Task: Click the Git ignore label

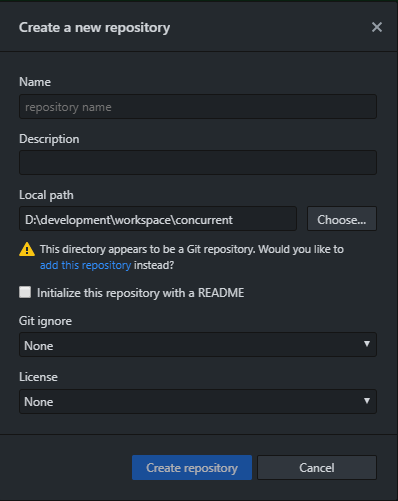Action: pos(45,321)
